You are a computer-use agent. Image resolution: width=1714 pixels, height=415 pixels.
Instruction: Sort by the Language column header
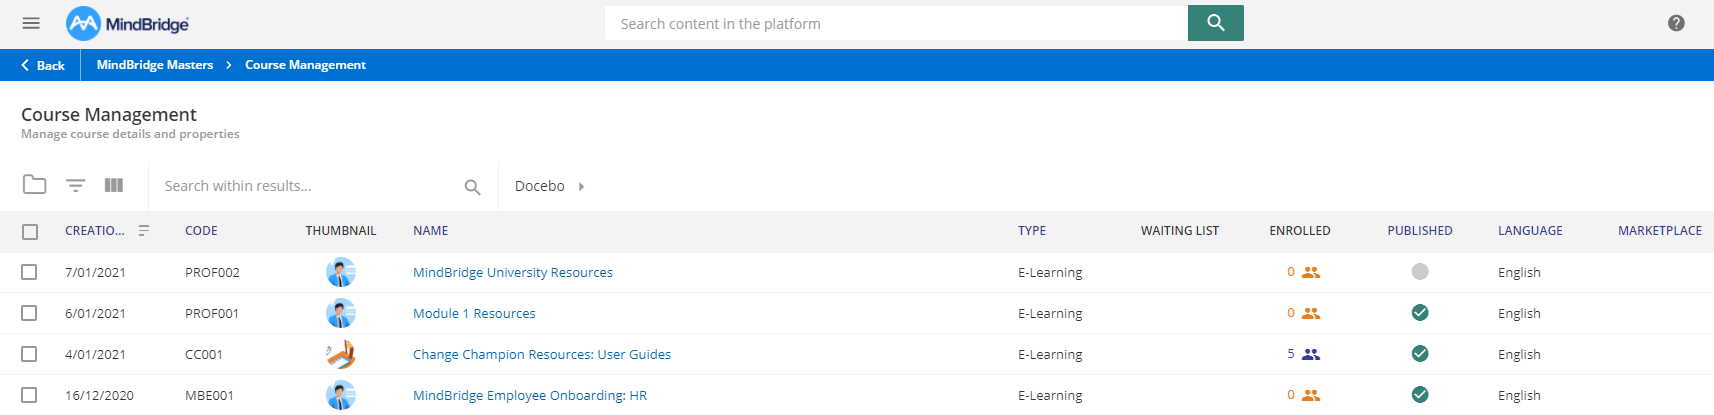[x=1530, y=230]
